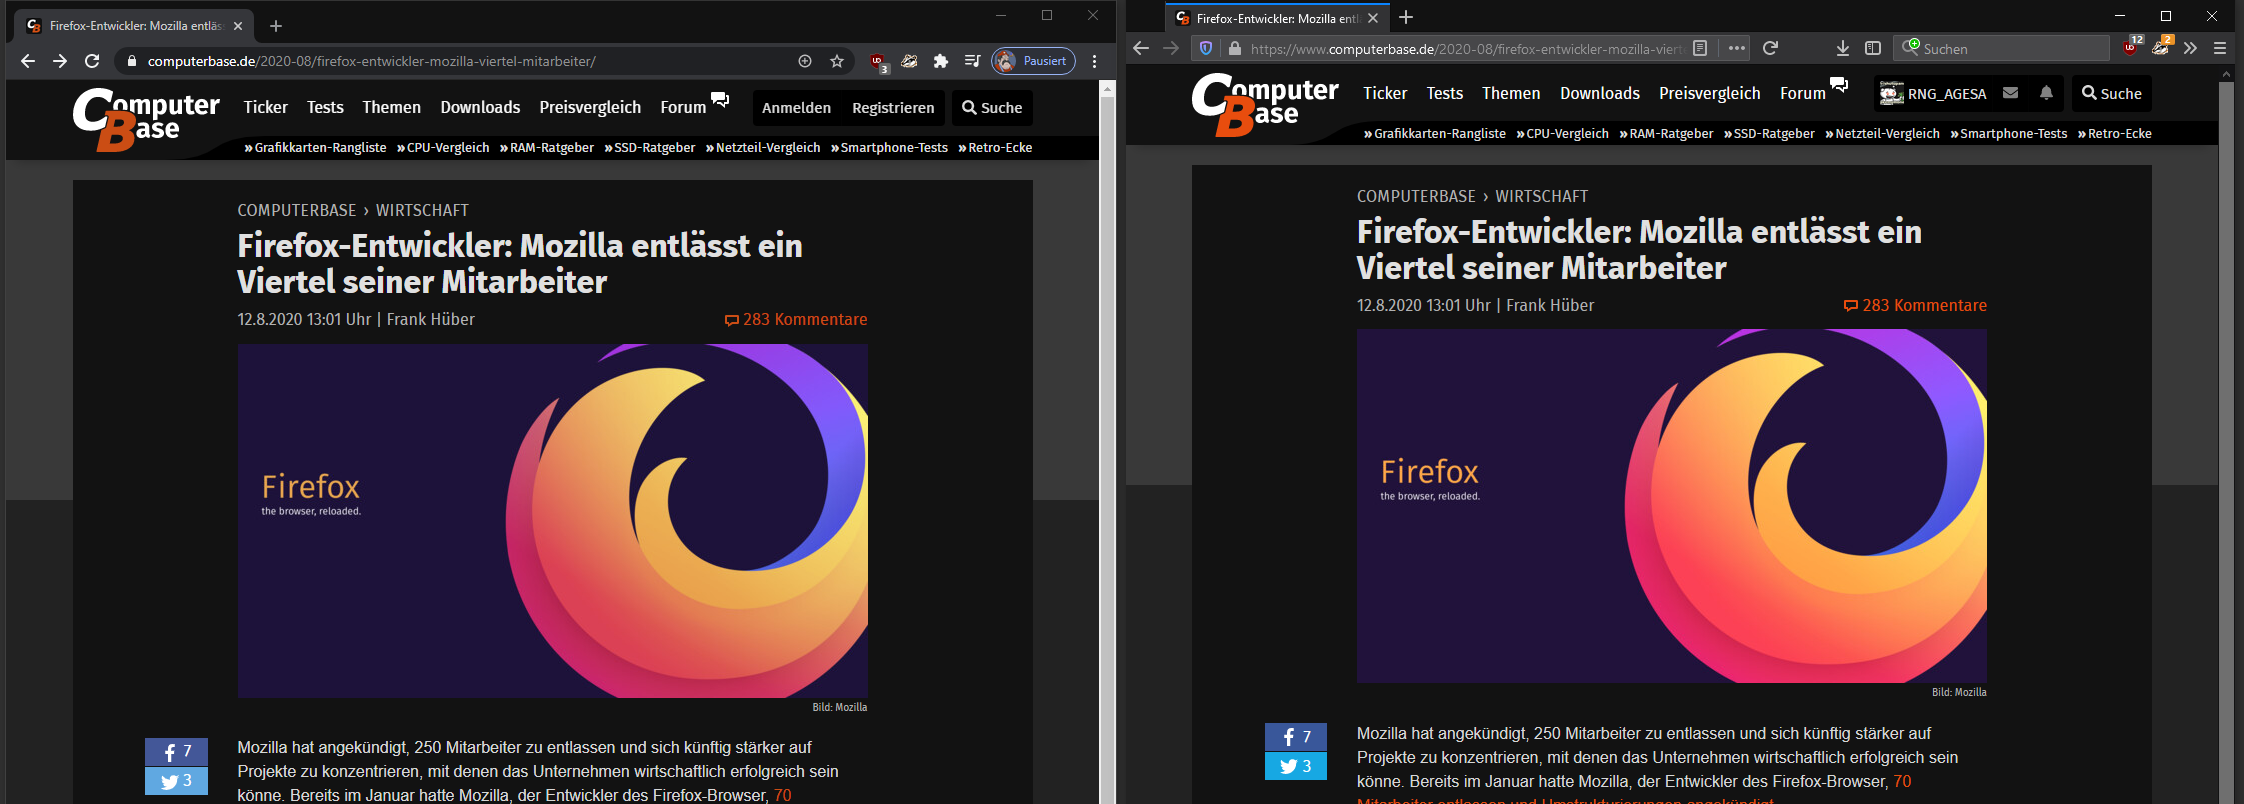
Task: Open Chrome three-dot menu
Action: click(1095, 61)
